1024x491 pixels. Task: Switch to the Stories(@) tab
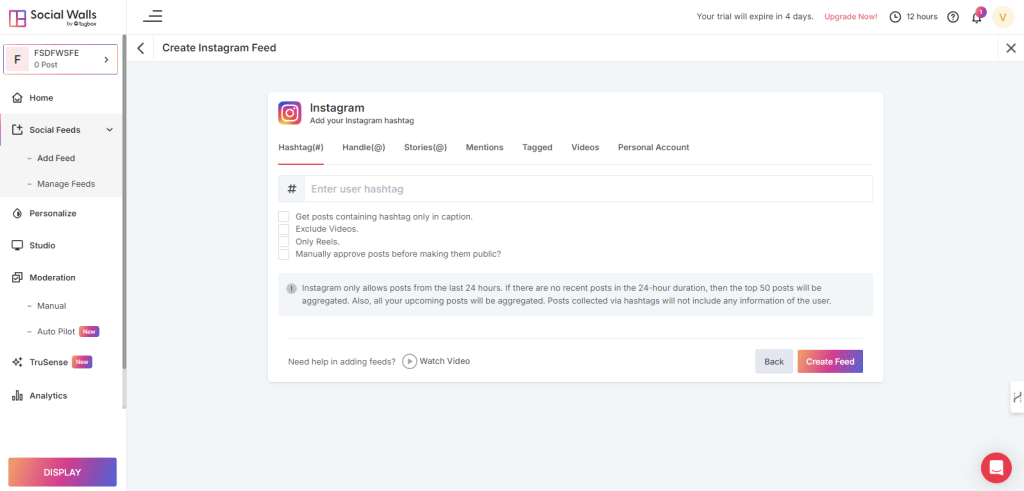(x=425, y=148)
